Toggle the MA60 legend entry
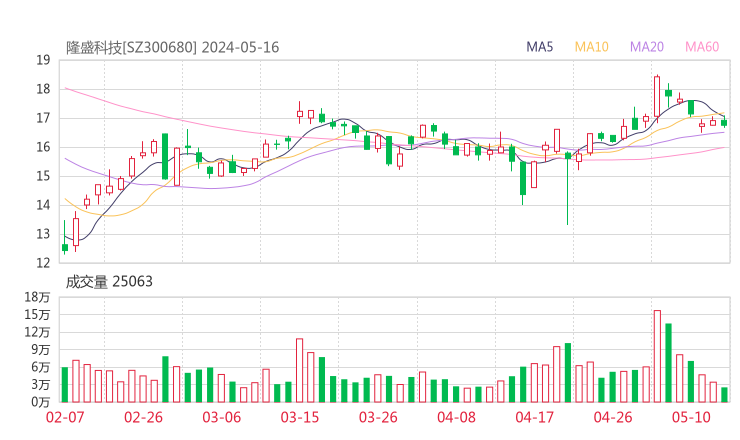 coord(702,47)
